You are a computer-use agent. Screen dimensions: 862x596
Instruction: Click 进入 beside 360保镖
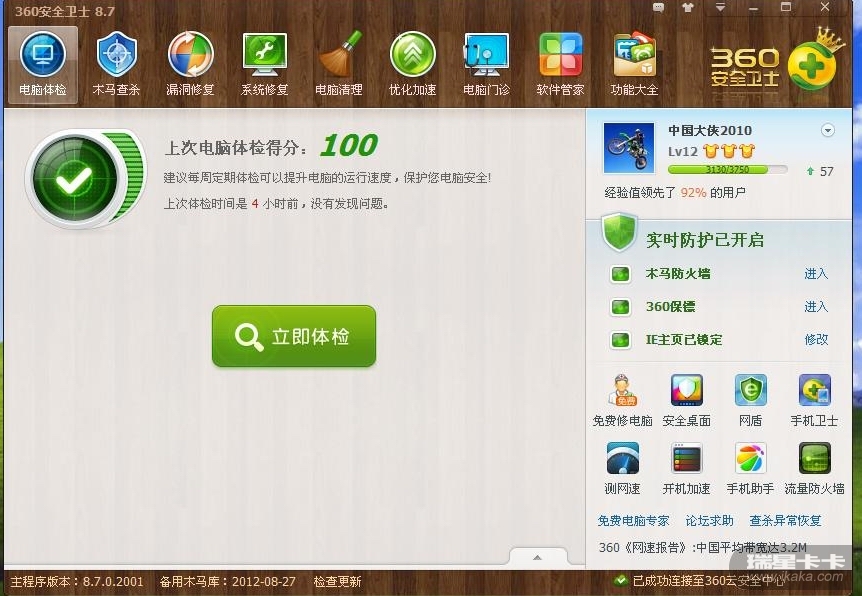(816, 307)
